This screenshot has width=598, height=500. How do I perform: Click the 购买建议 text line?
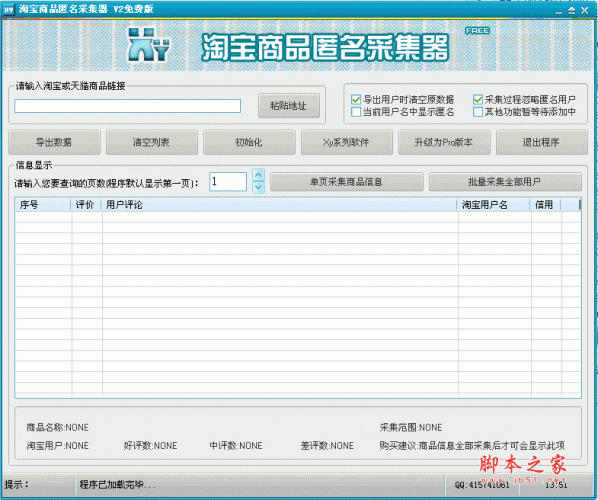coord(472,445)
